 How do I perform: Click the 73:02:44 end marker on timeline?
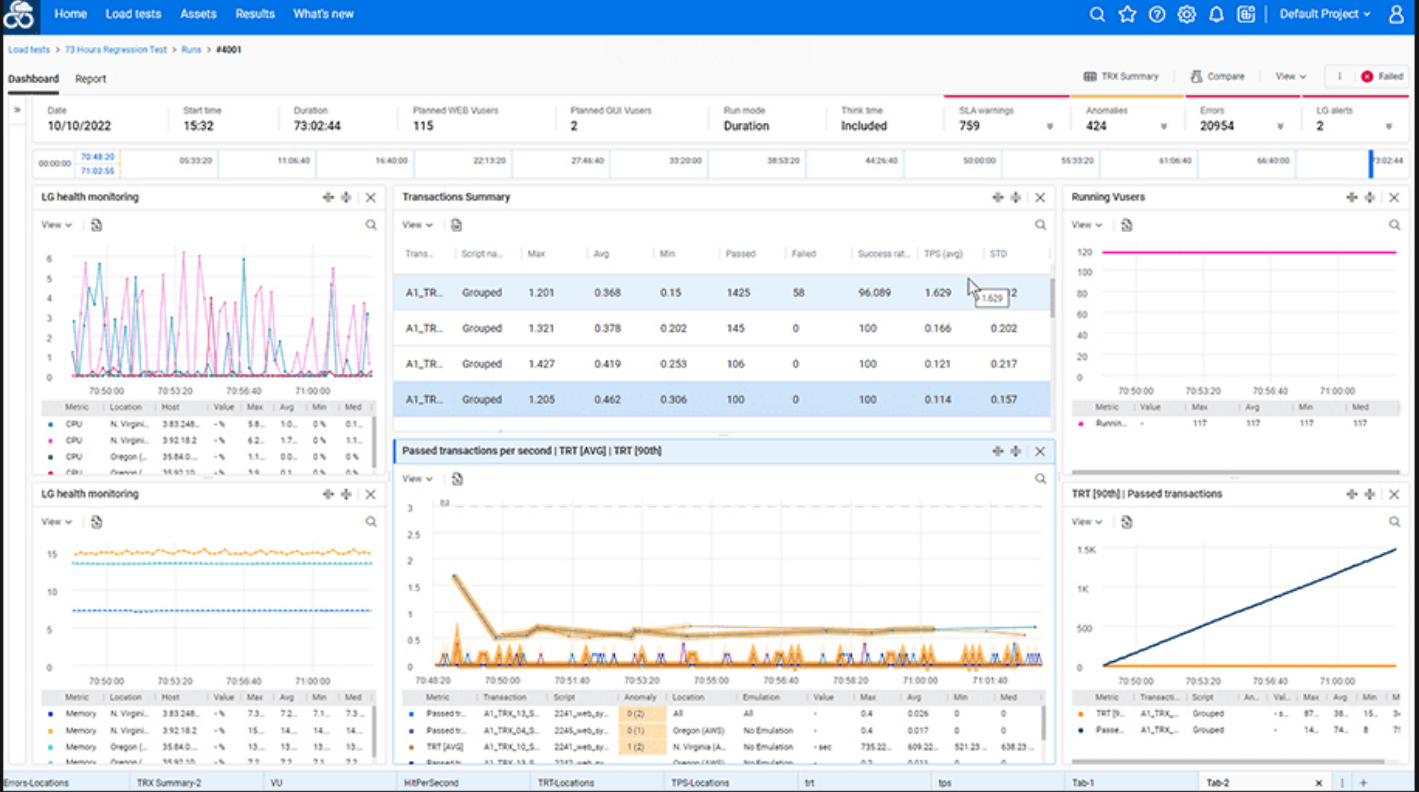pos(1386,160)
